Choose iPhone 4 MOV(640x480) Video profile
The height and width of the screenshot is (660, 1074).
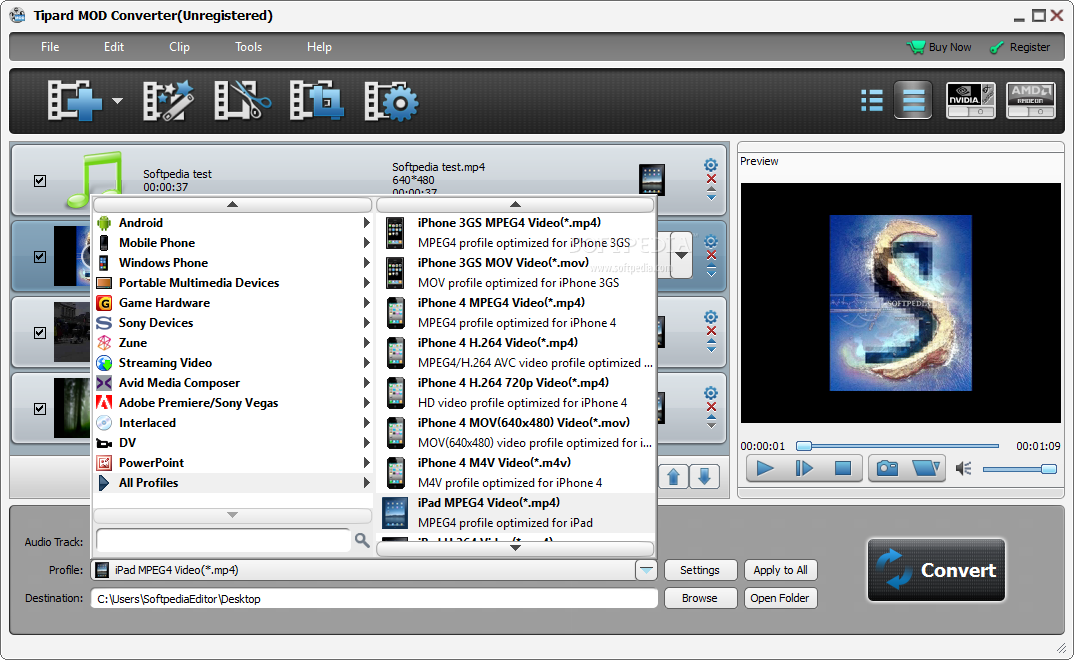tap(516, 433)
